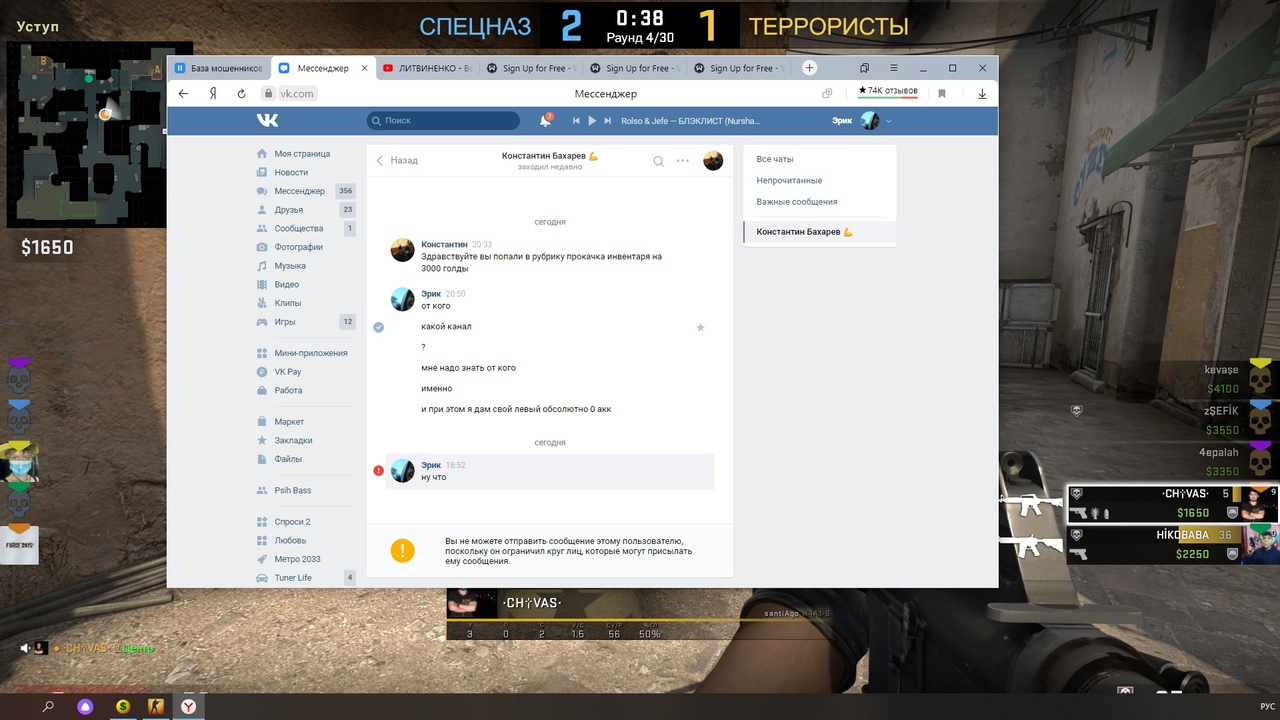Play the Rolso & Jefe track

pos(592,121)
